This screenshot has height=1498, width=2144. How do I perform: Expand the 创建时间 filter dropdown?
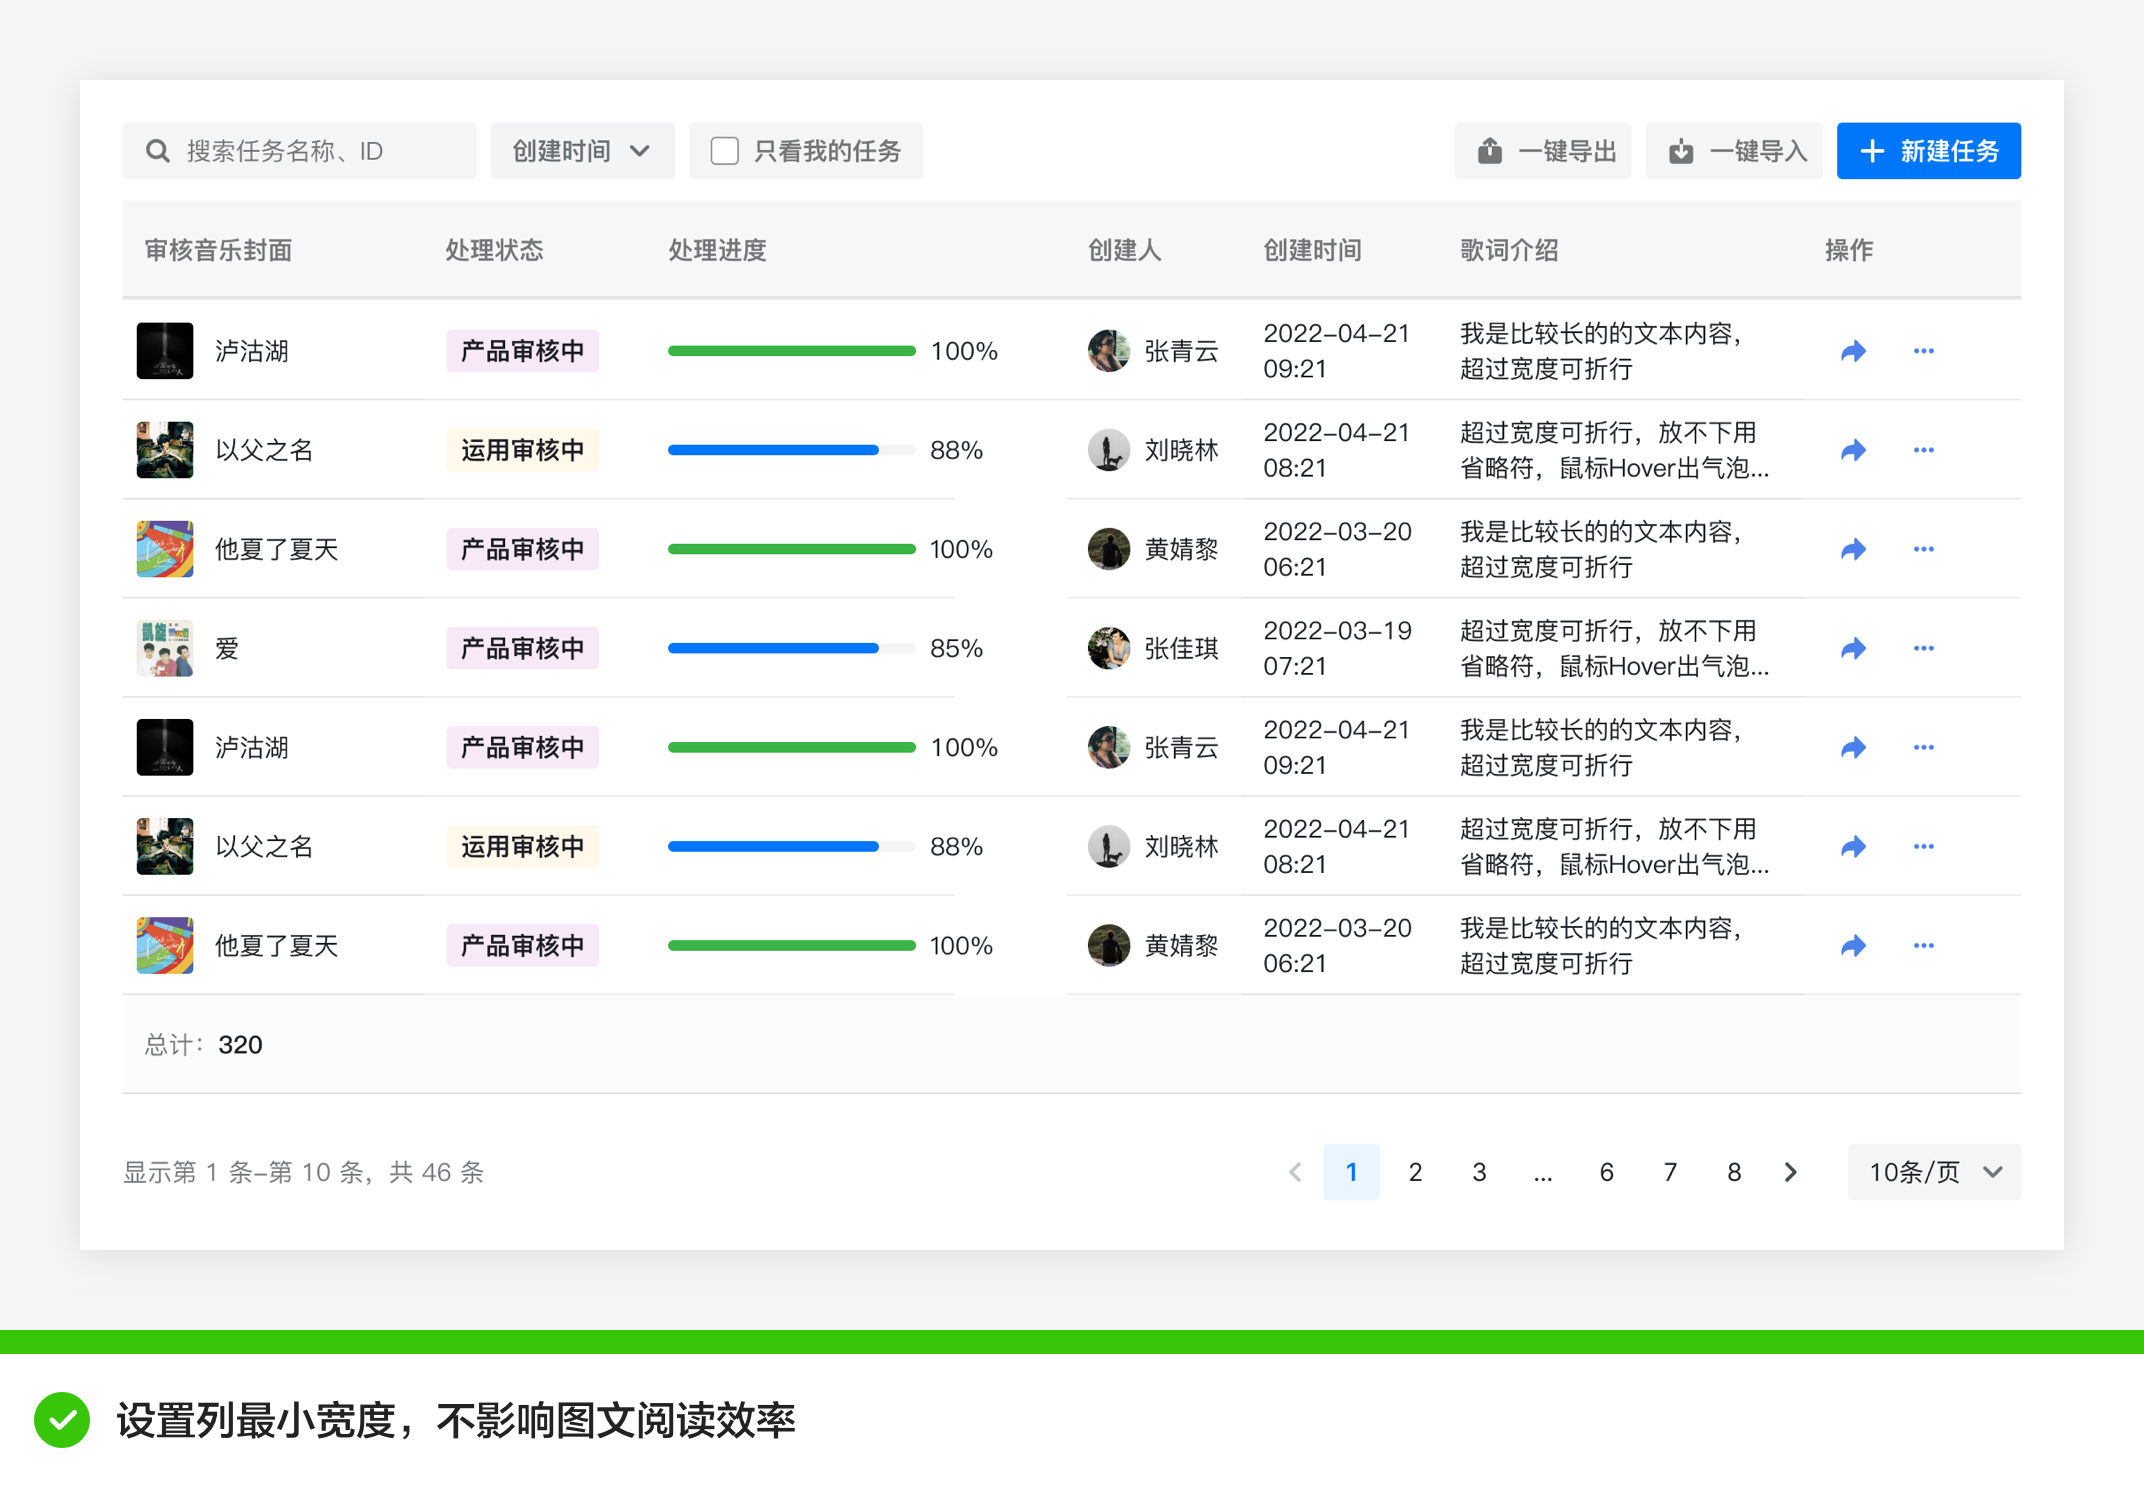[x=582, y=151]
